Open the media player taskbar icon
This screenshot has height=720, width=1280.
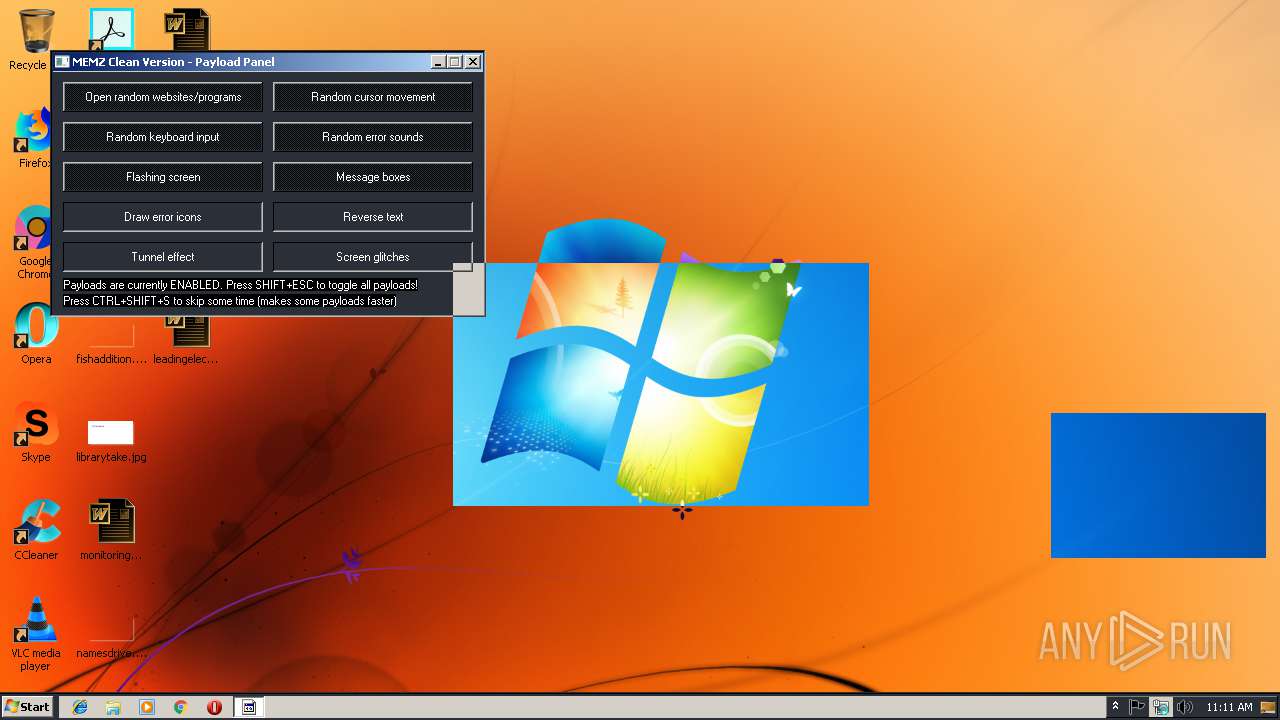147,707
